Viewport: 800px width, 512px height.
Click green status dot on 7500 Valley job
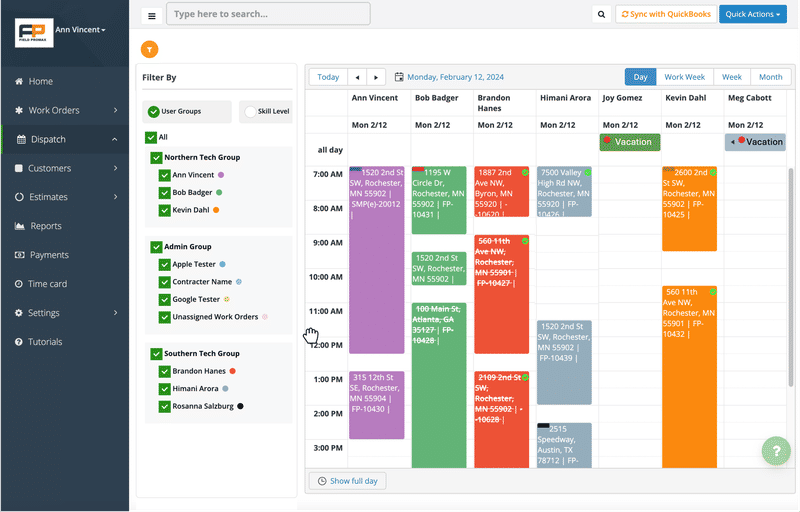(x=588, y=173)
